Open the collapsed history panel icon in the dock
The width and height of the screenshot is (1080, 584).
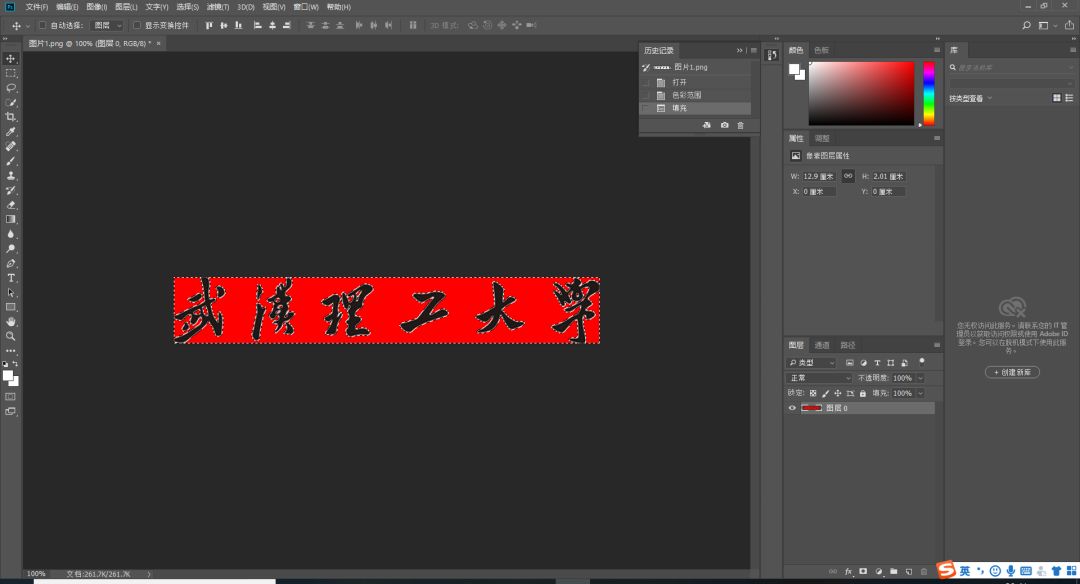coord(772,55)
